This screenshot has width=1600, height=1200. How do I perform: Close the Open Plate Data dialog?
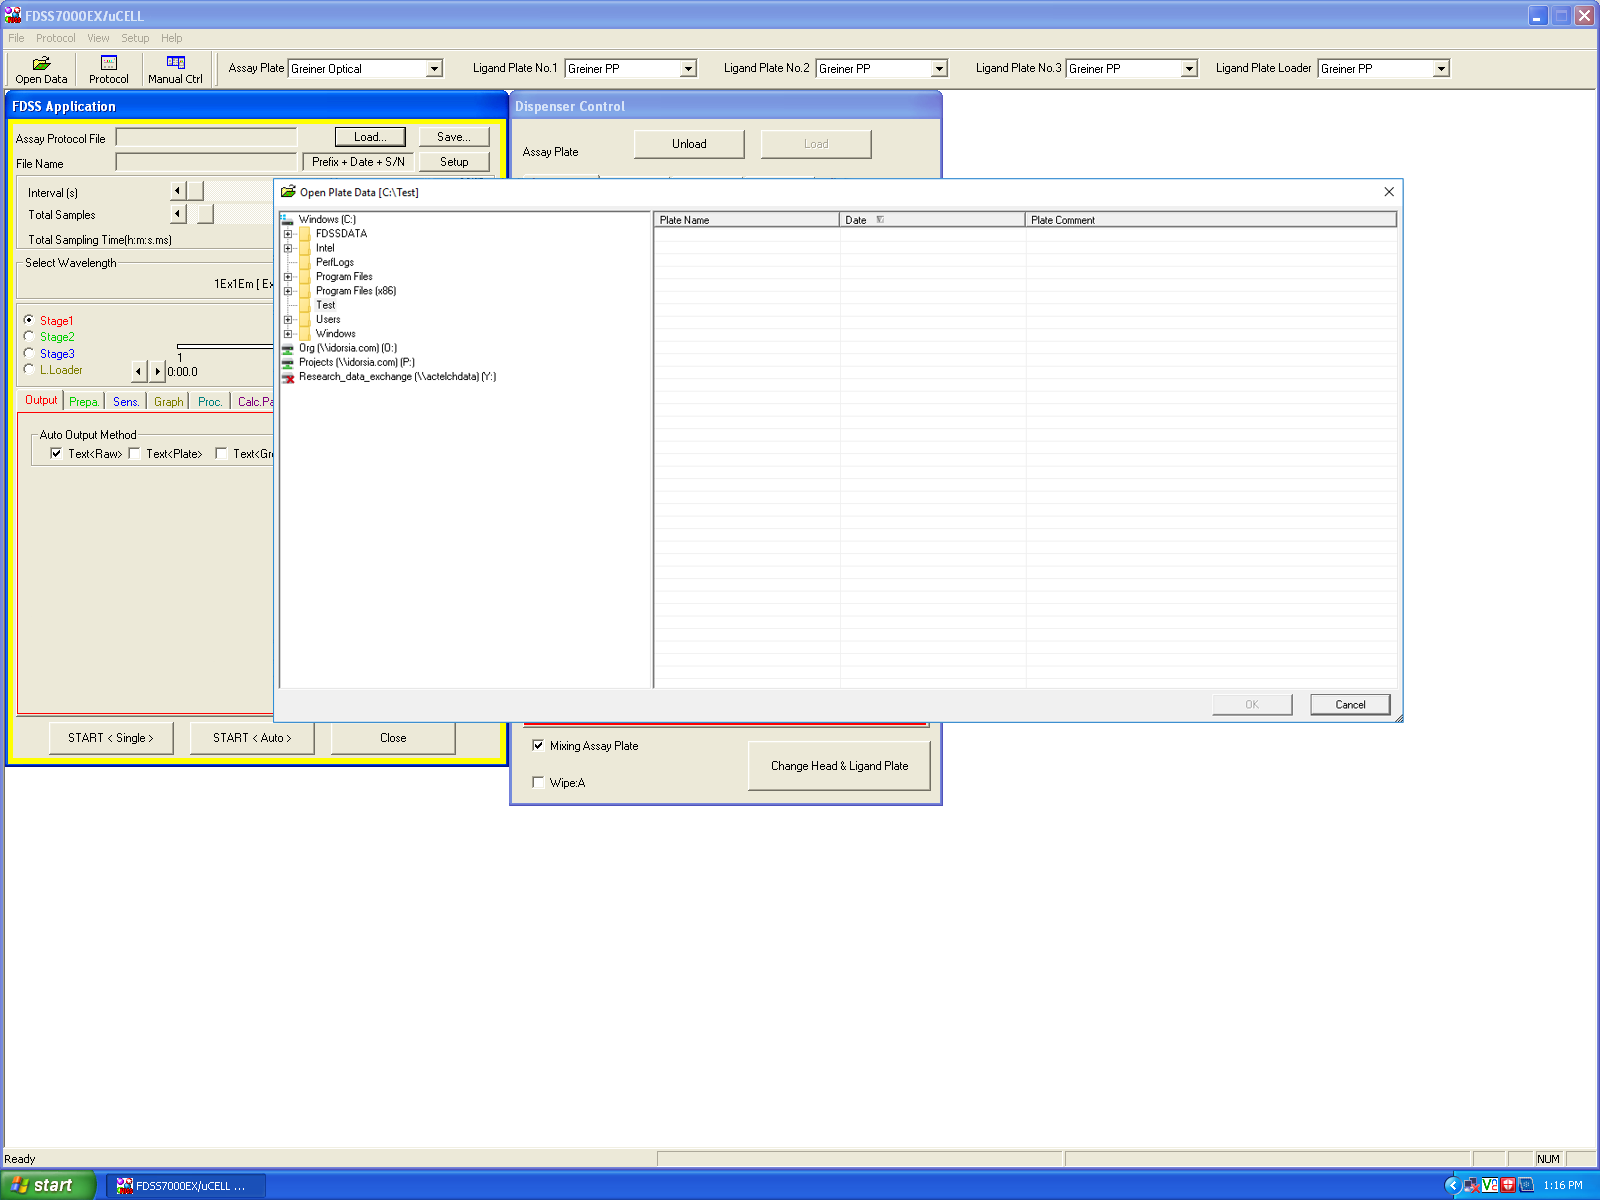click(x=1388, y=192)
